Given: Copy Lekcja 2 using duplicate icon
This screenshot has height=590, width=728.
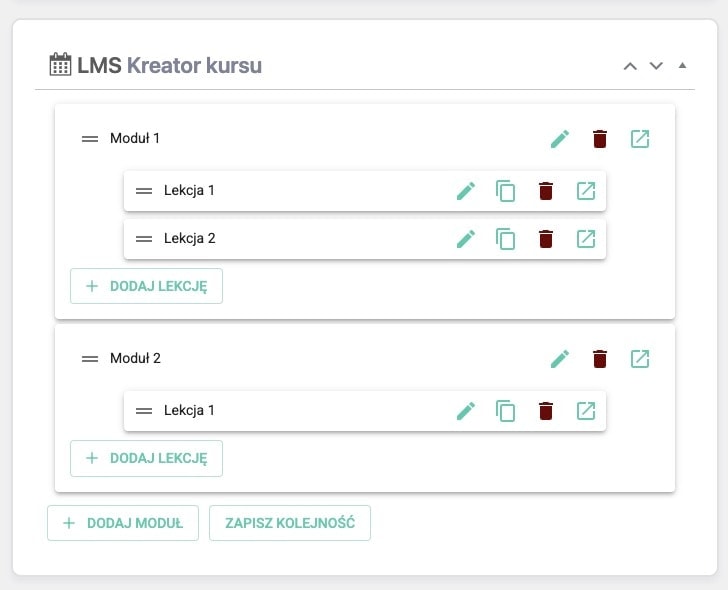Looking at the screenshot, I should [x=506, y=239].
